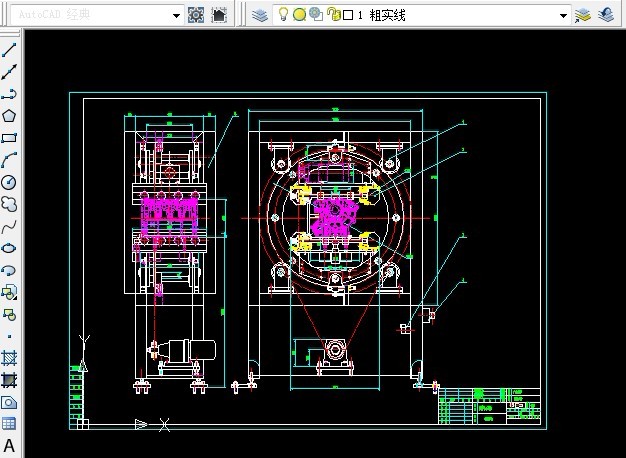
Task: Click the Multiline Text tool
Action: (9, 446)
